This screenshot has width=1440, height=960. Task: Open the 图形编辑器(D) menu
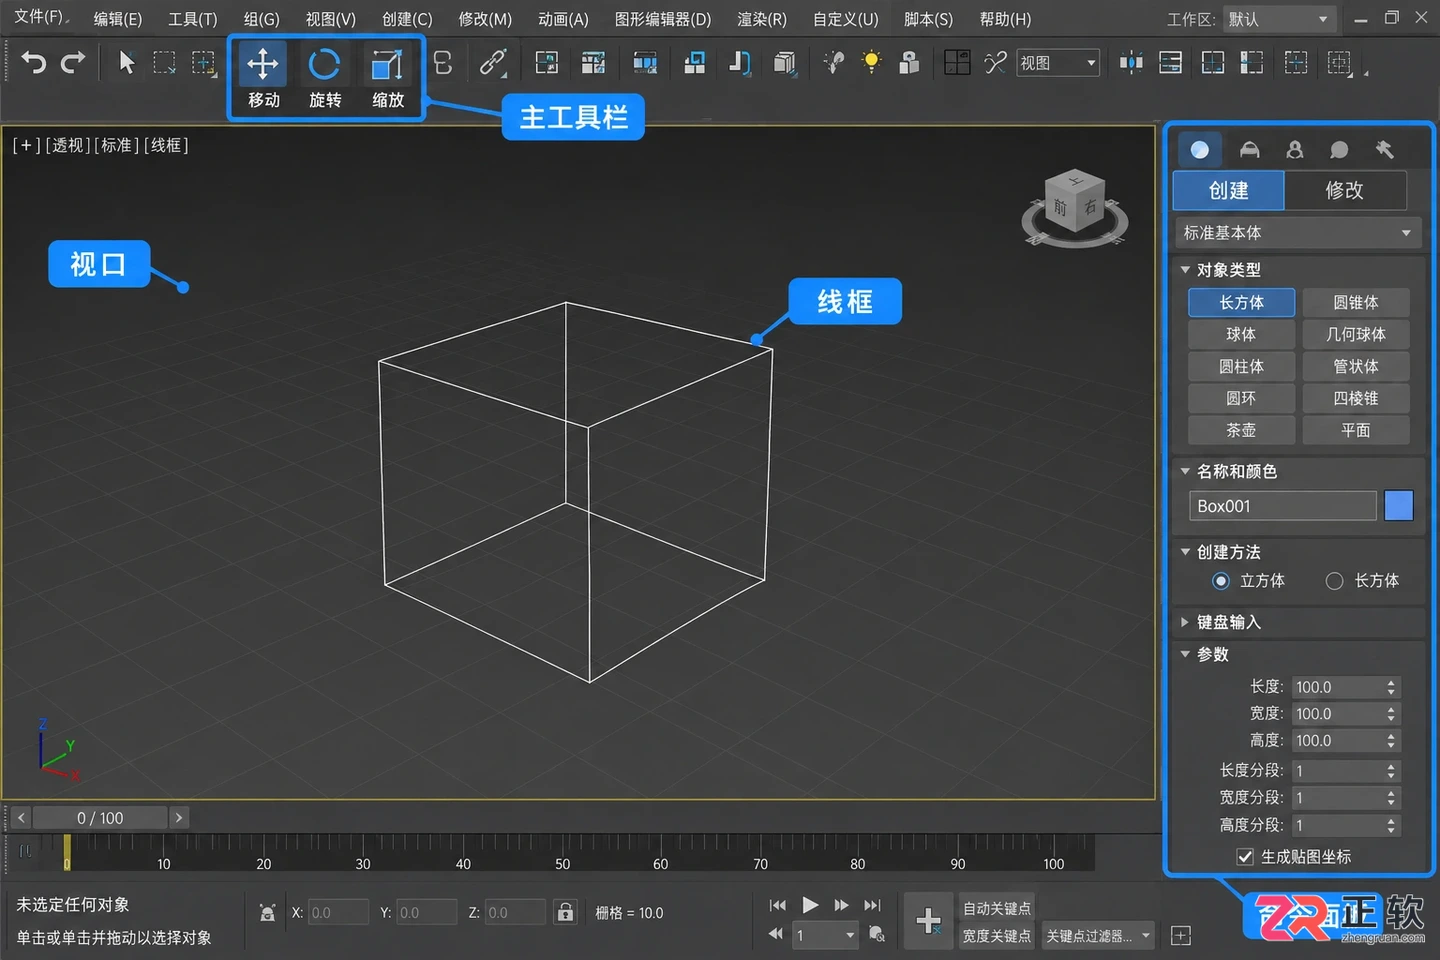[x=662, y=19]
